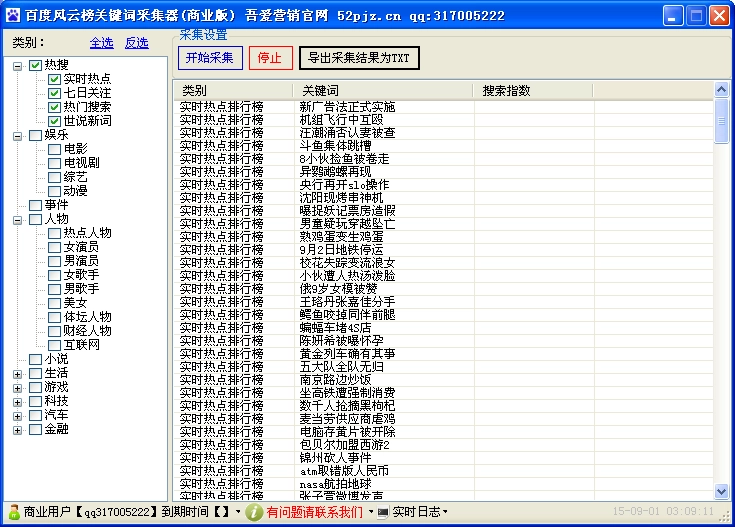Click 有问题请联系我们 contact link
The width and height of the screenshot is (735, 527).
coord(315,512)
